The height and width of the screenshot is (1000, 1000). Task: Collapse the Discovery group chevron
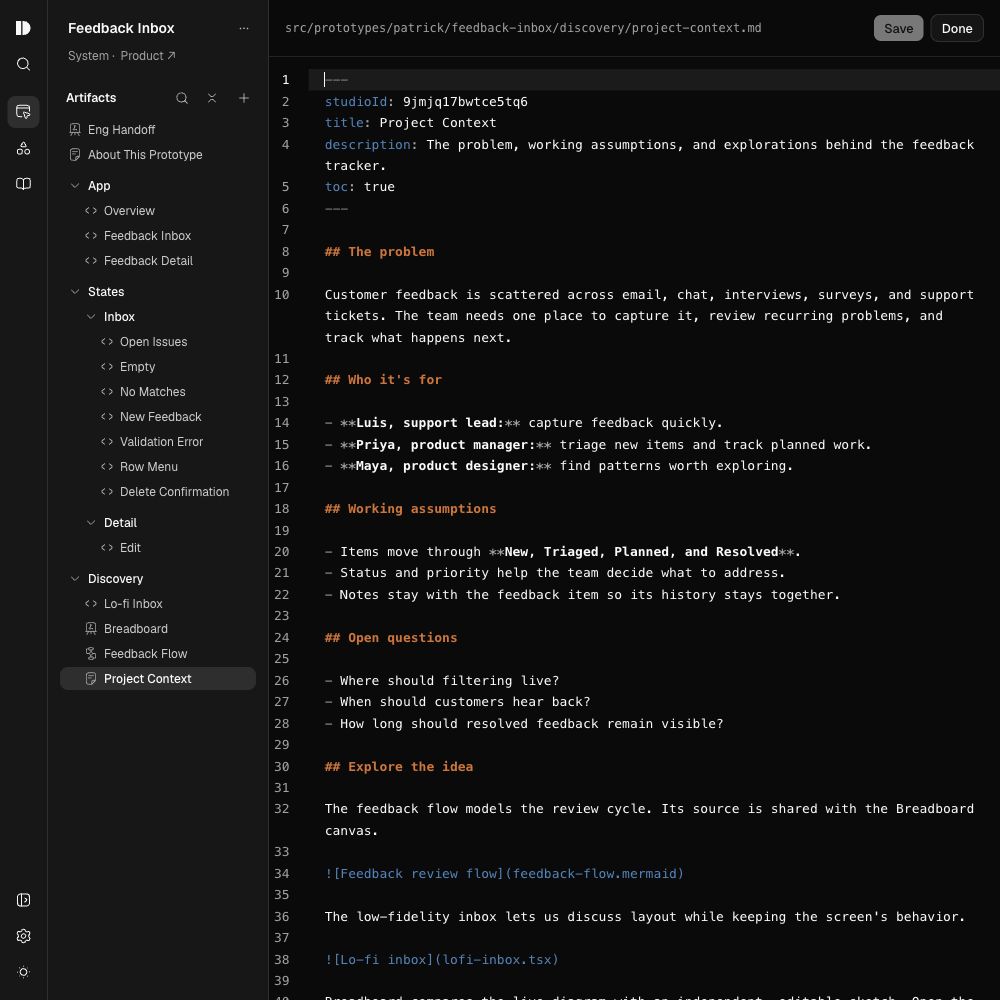(x=75, y=578)
